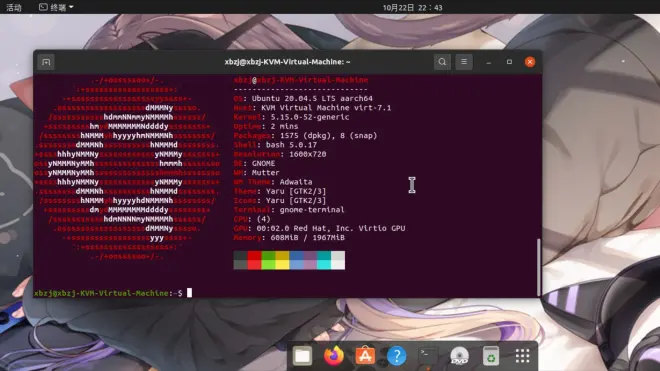Open Ubuntu Software from the dock
The image size is (660, 371).
coord(365,356)
